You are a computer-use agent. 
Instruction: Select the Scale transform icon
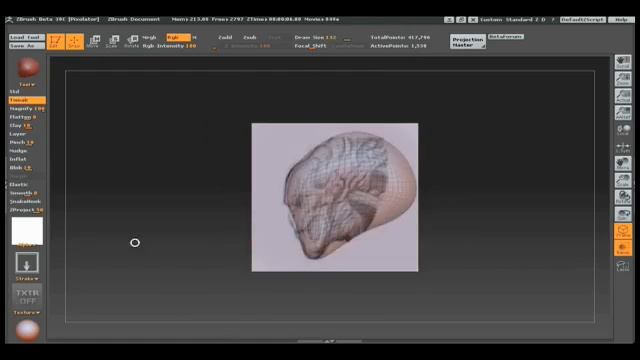click(x=112, y=41)
